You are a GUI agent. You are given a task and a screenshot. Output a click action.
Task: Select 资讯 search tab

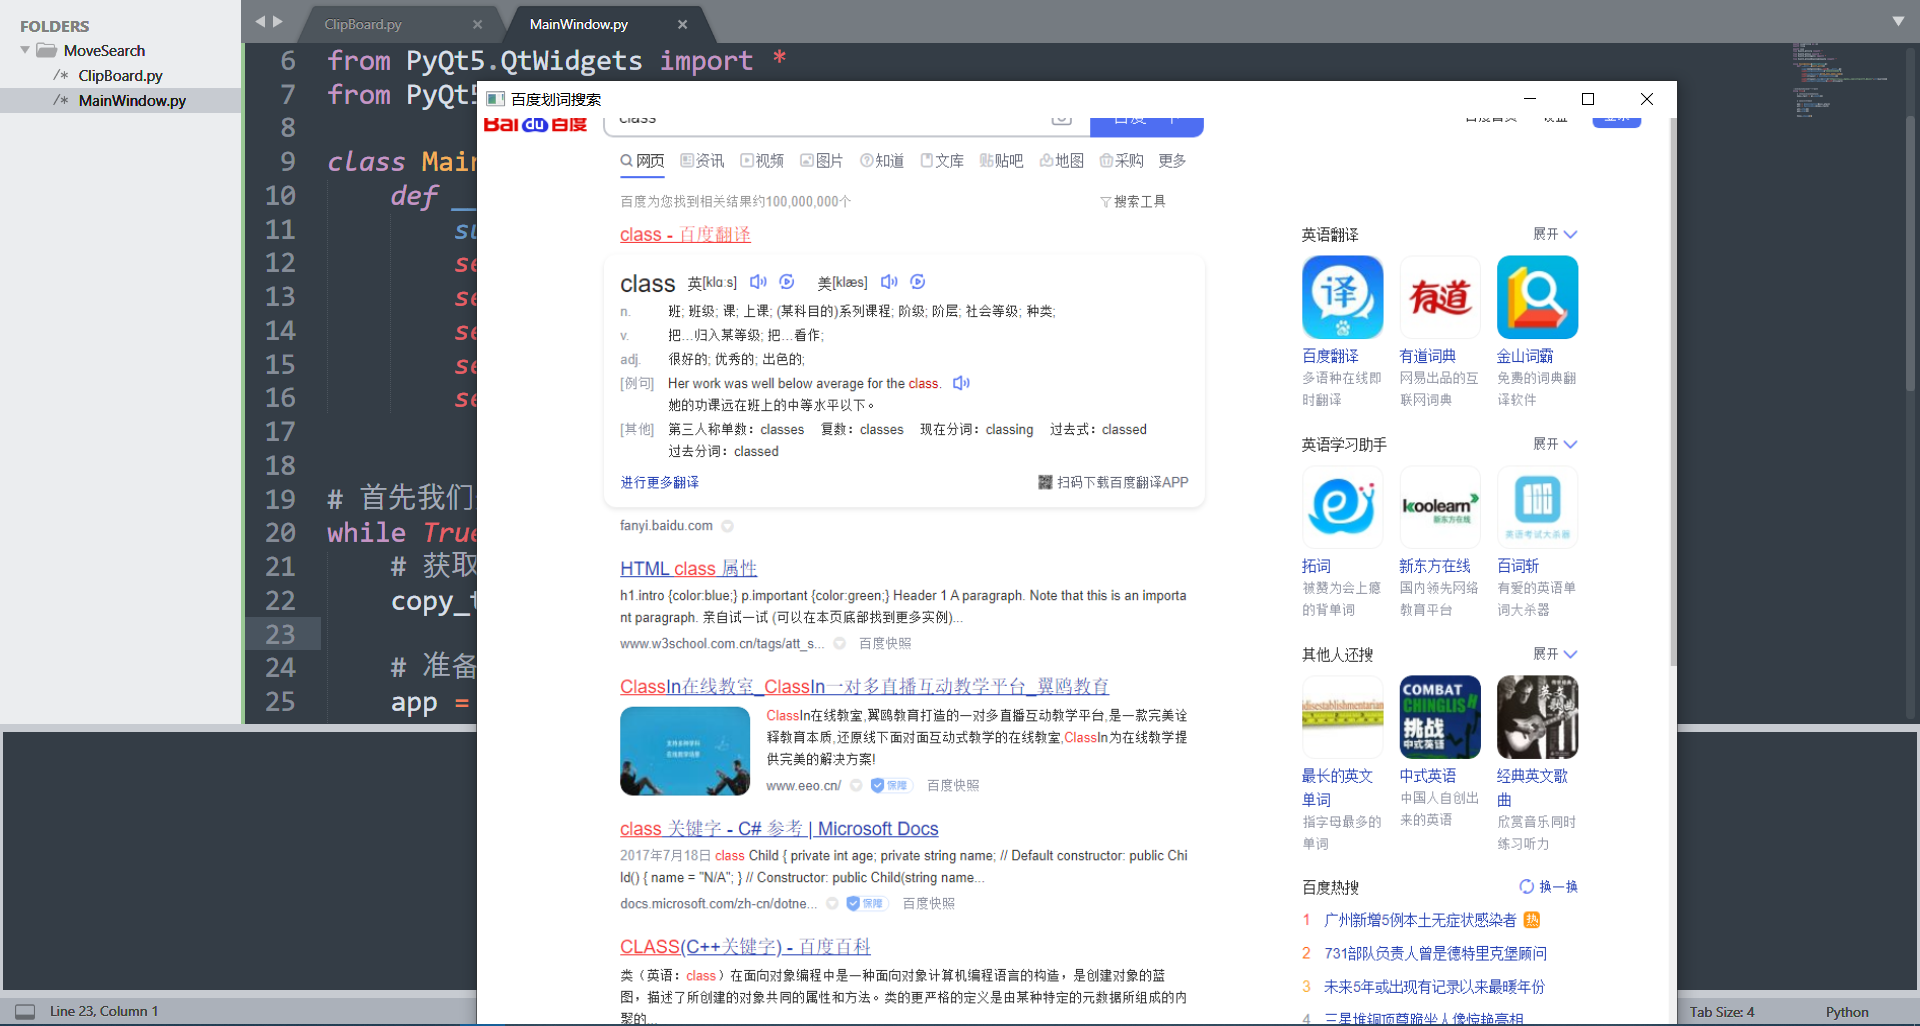click(702, 161)
